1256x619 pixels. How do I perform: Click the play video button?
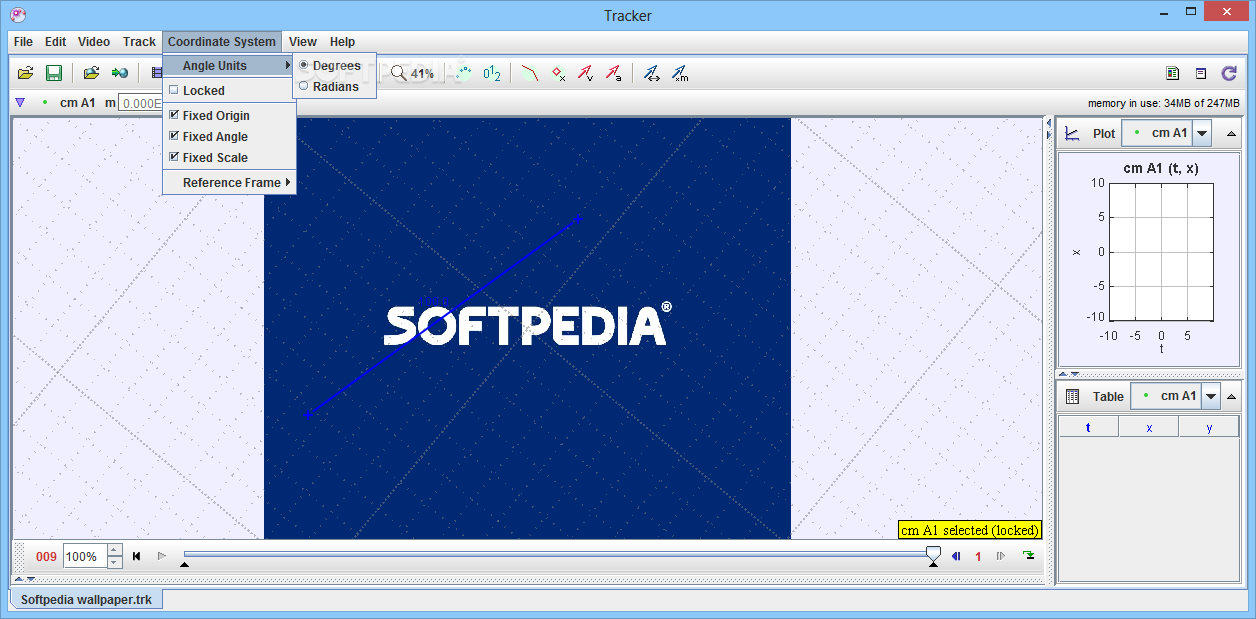tap(162, 556)
